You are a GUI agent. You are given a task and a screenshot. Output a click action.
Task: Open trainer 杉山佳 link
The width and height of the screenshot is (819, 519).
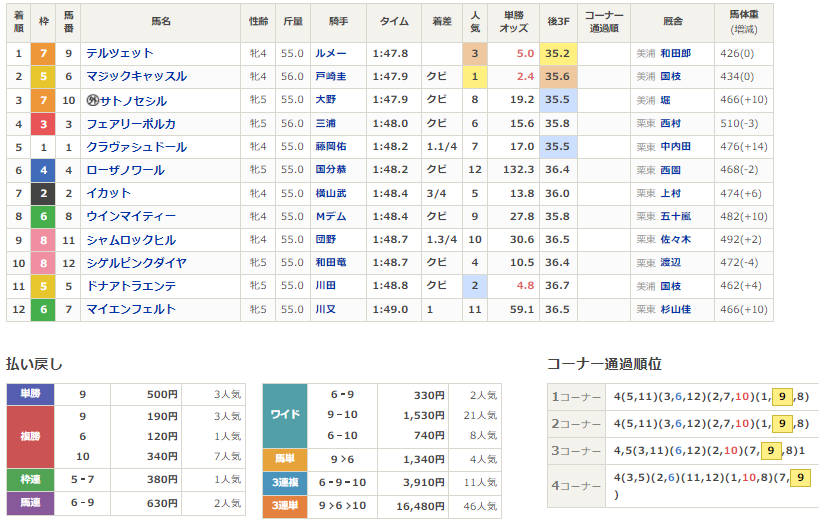point(675,309)
